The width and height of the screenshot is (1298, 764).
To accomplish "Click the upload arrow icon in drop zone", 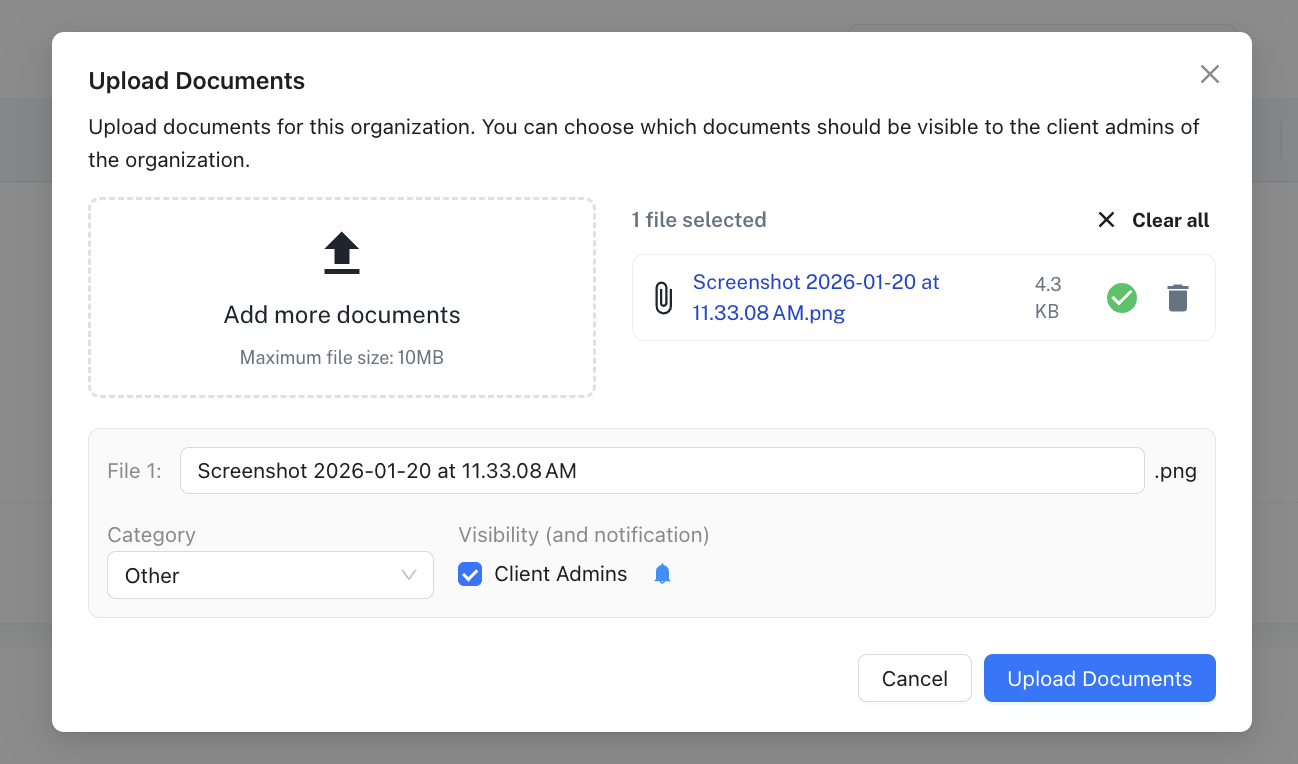I will (x=342, y=253).
